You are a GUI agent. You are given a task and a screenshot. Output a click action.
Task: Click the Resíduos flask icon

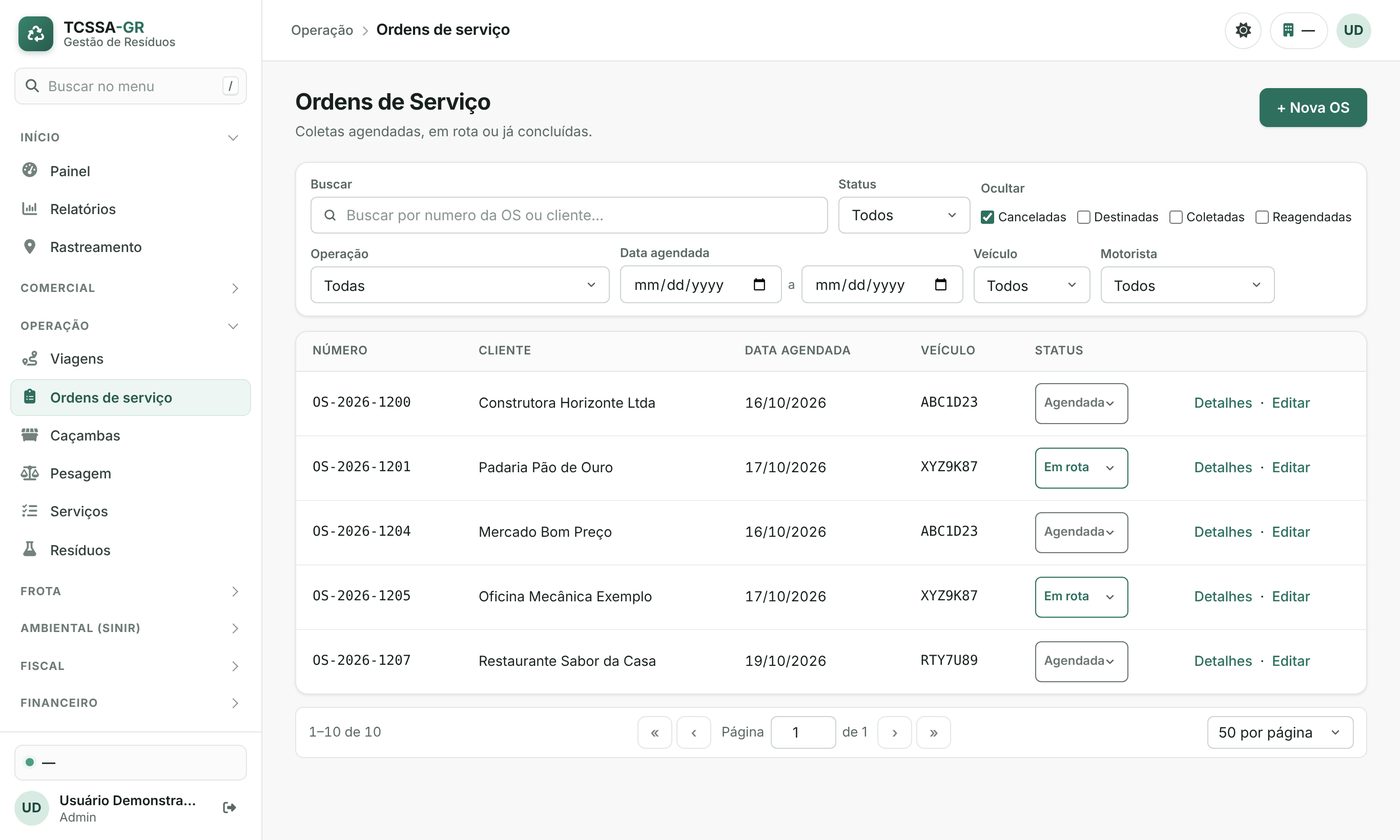(x=30, y=550)
